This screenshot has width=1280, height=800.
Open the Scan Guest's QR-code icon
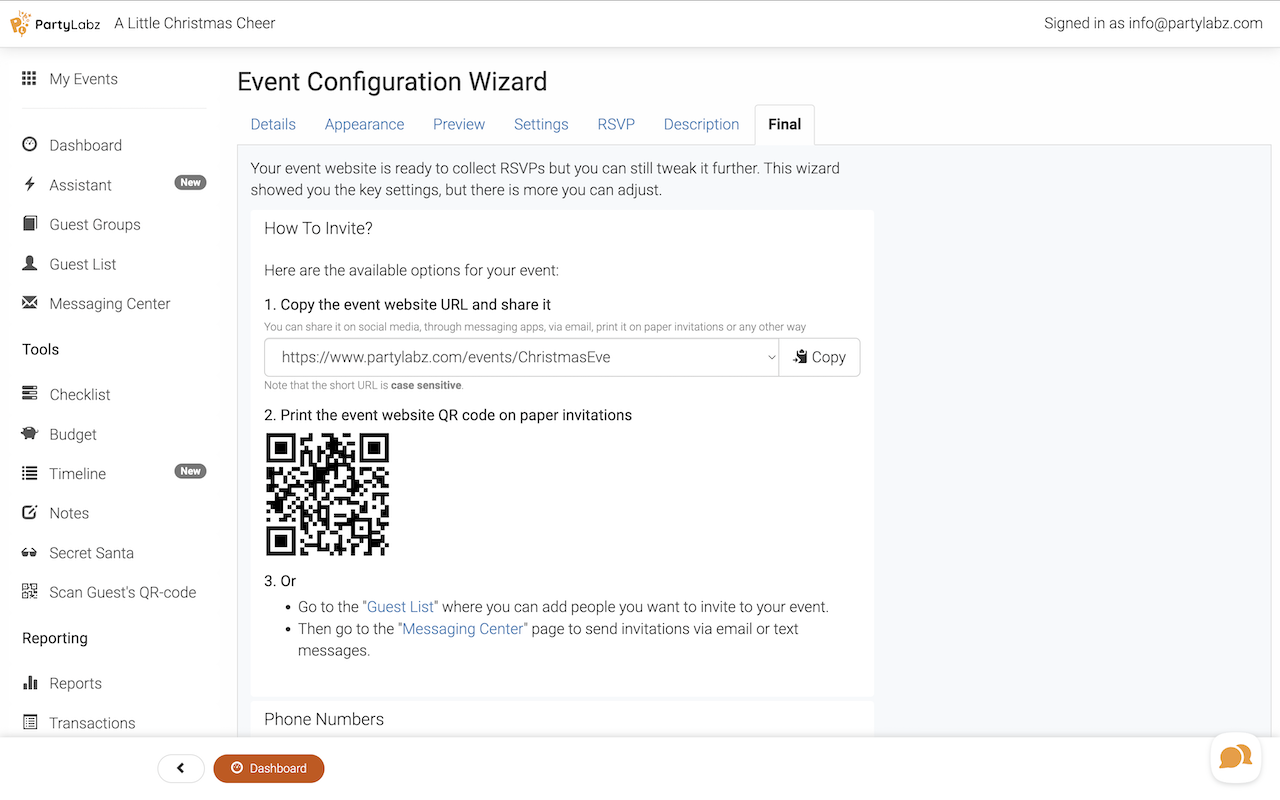30,592
